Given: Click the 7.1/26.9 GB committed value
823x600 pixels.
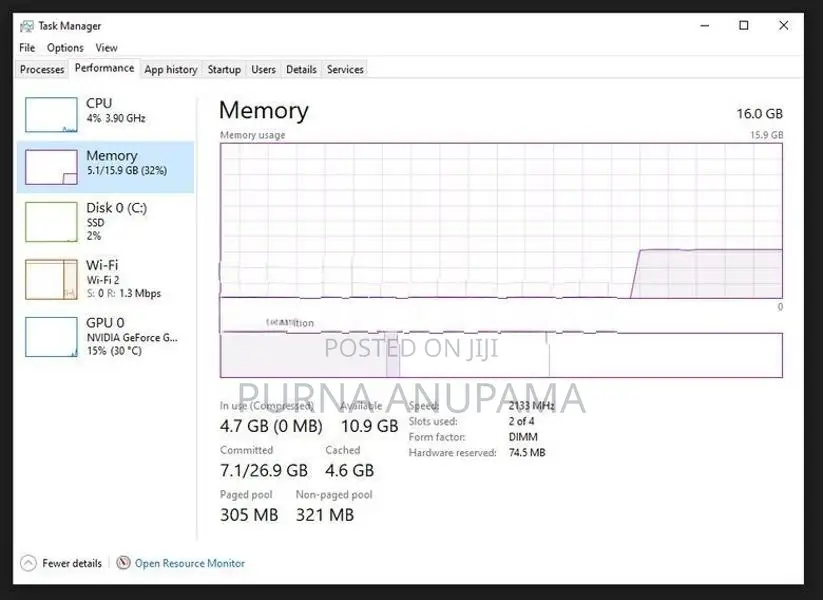Looking at the screenshot, I should tap(264, 470).
